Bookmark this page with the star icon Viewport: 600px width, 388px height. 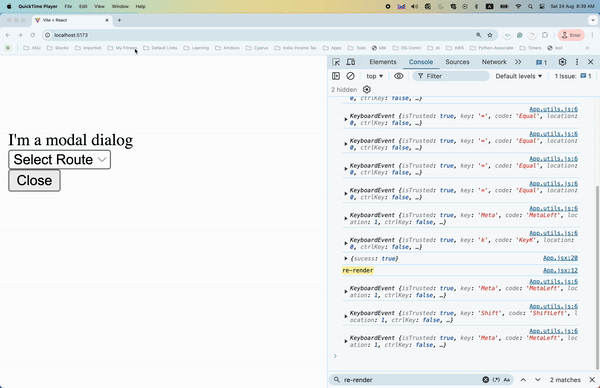(x=490, y=35)
